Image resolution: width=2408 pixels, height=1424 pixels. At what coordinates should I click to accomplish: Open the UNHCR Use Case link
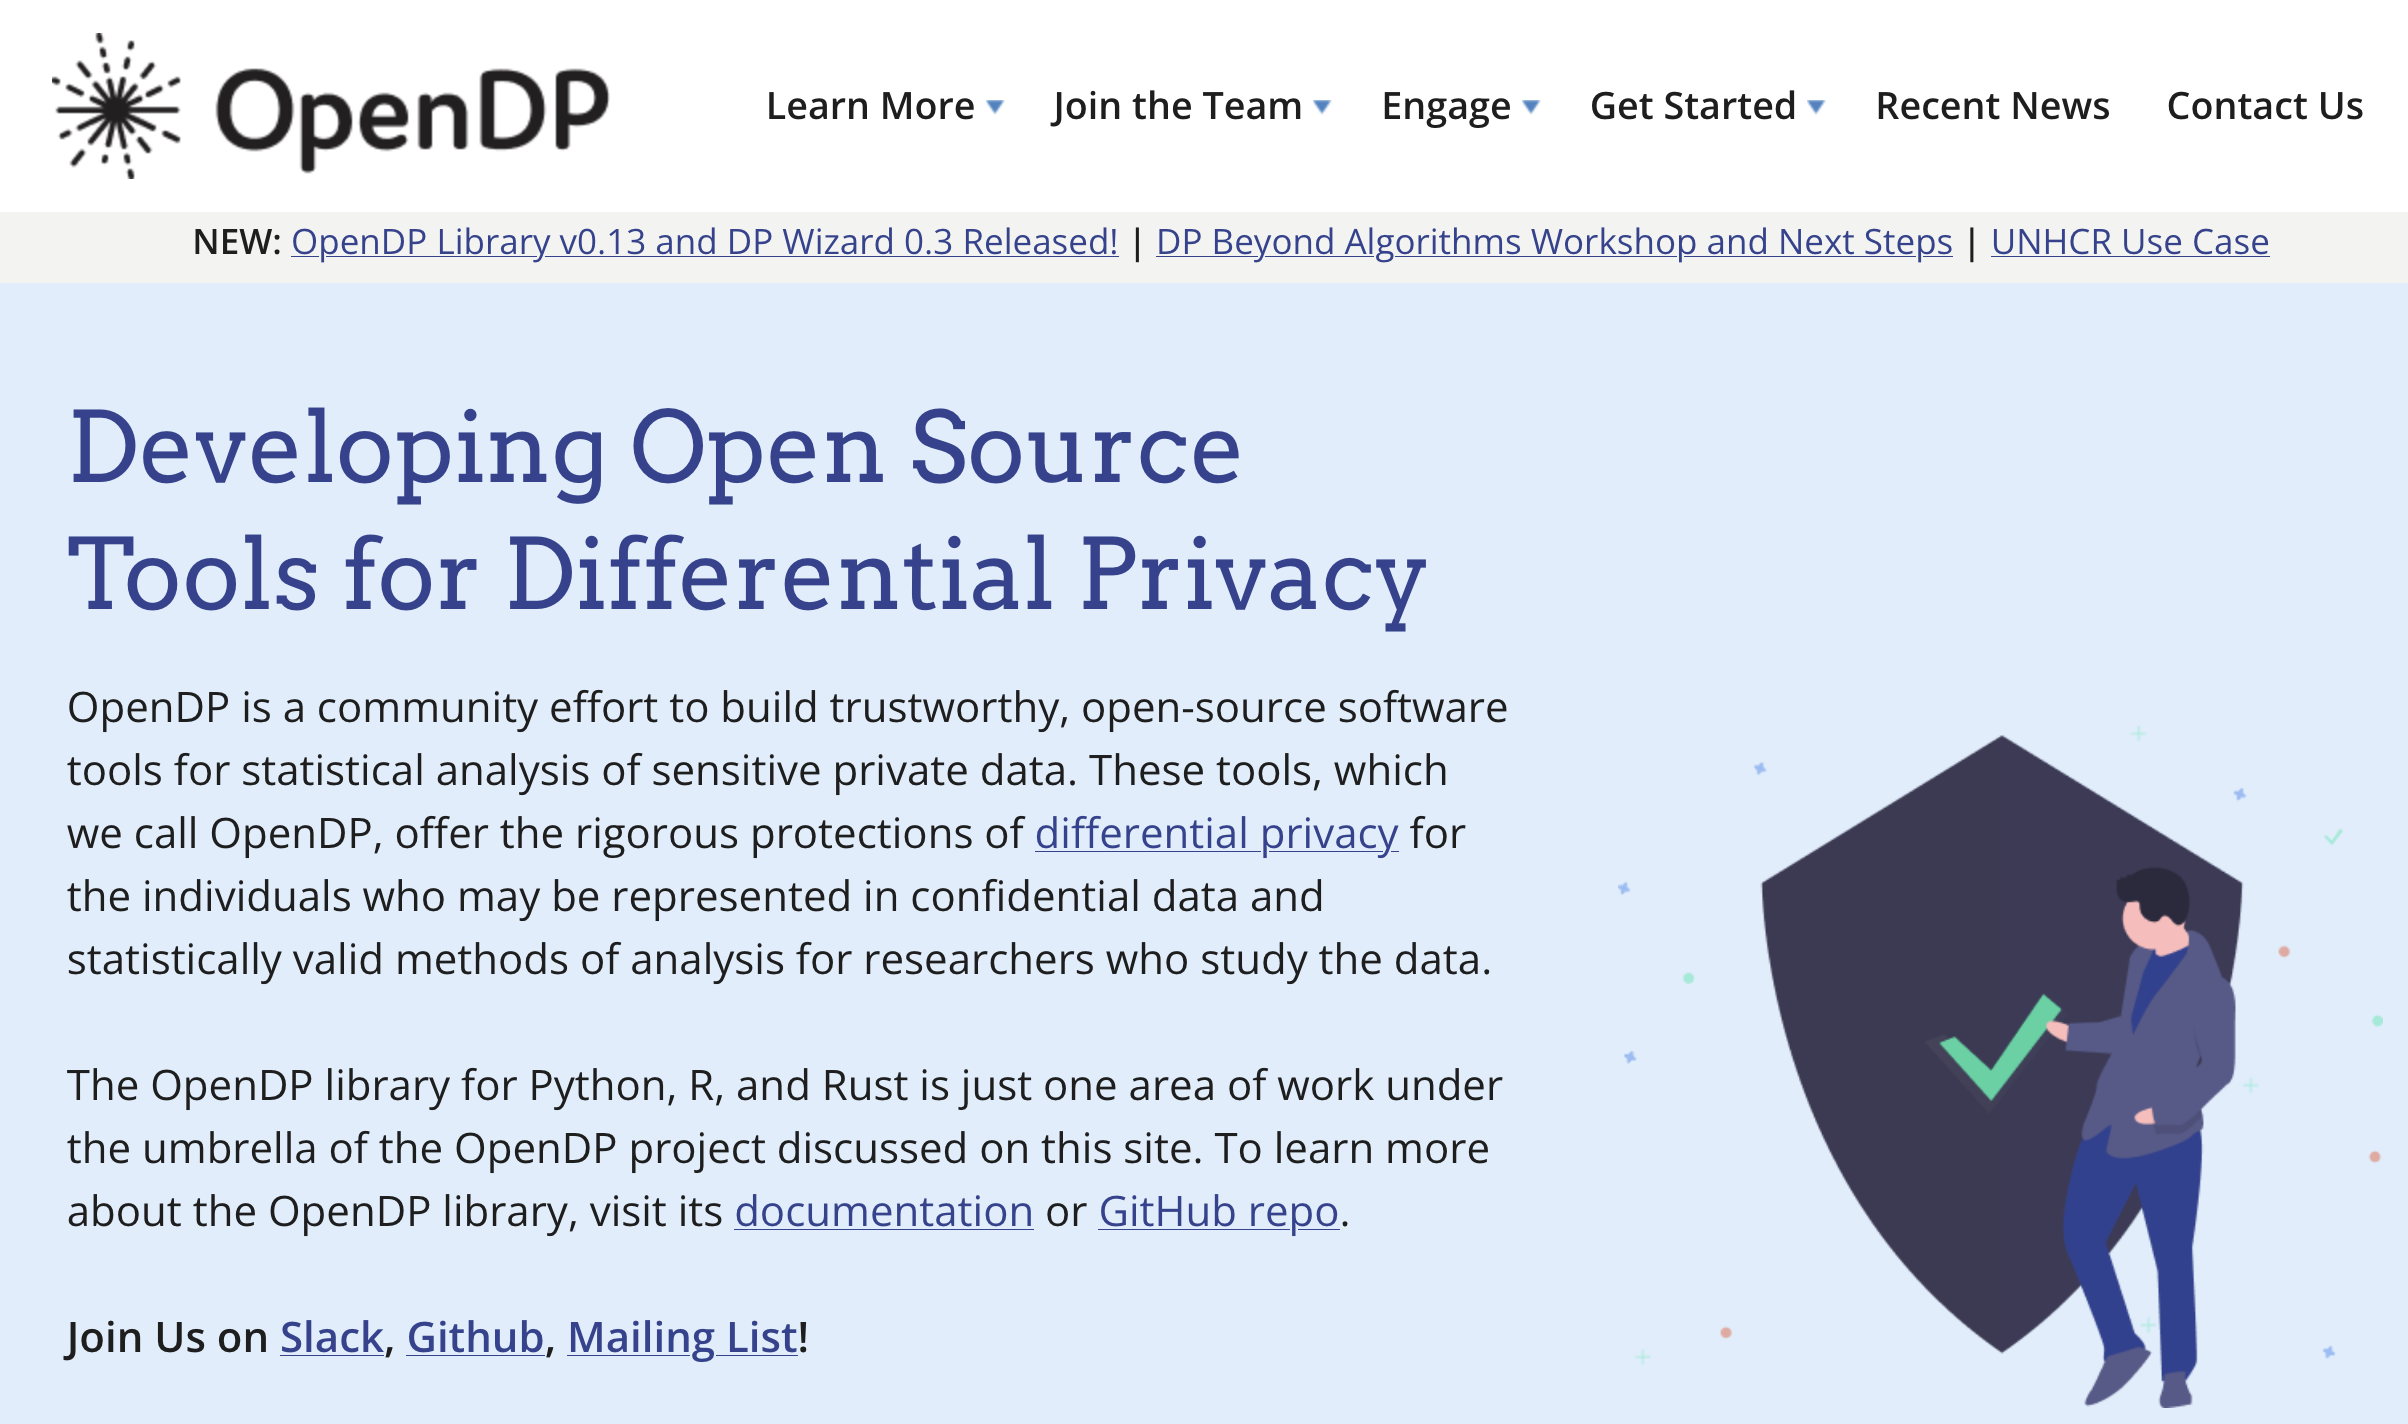tap(2130, 242)
